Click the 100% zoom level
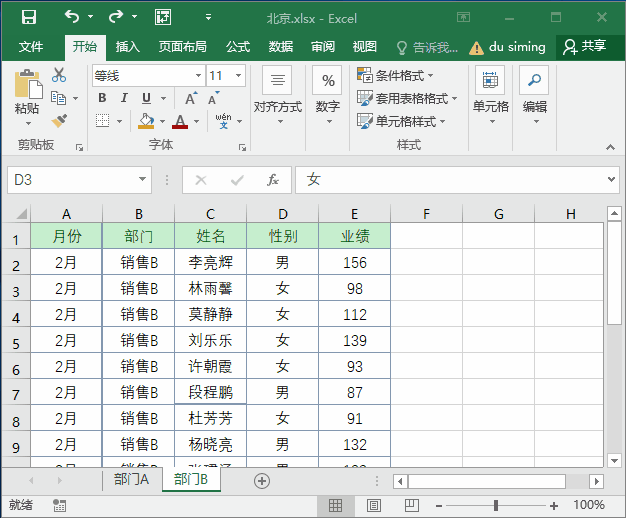This screenshot has width=626, height=518. pos(589,505)
